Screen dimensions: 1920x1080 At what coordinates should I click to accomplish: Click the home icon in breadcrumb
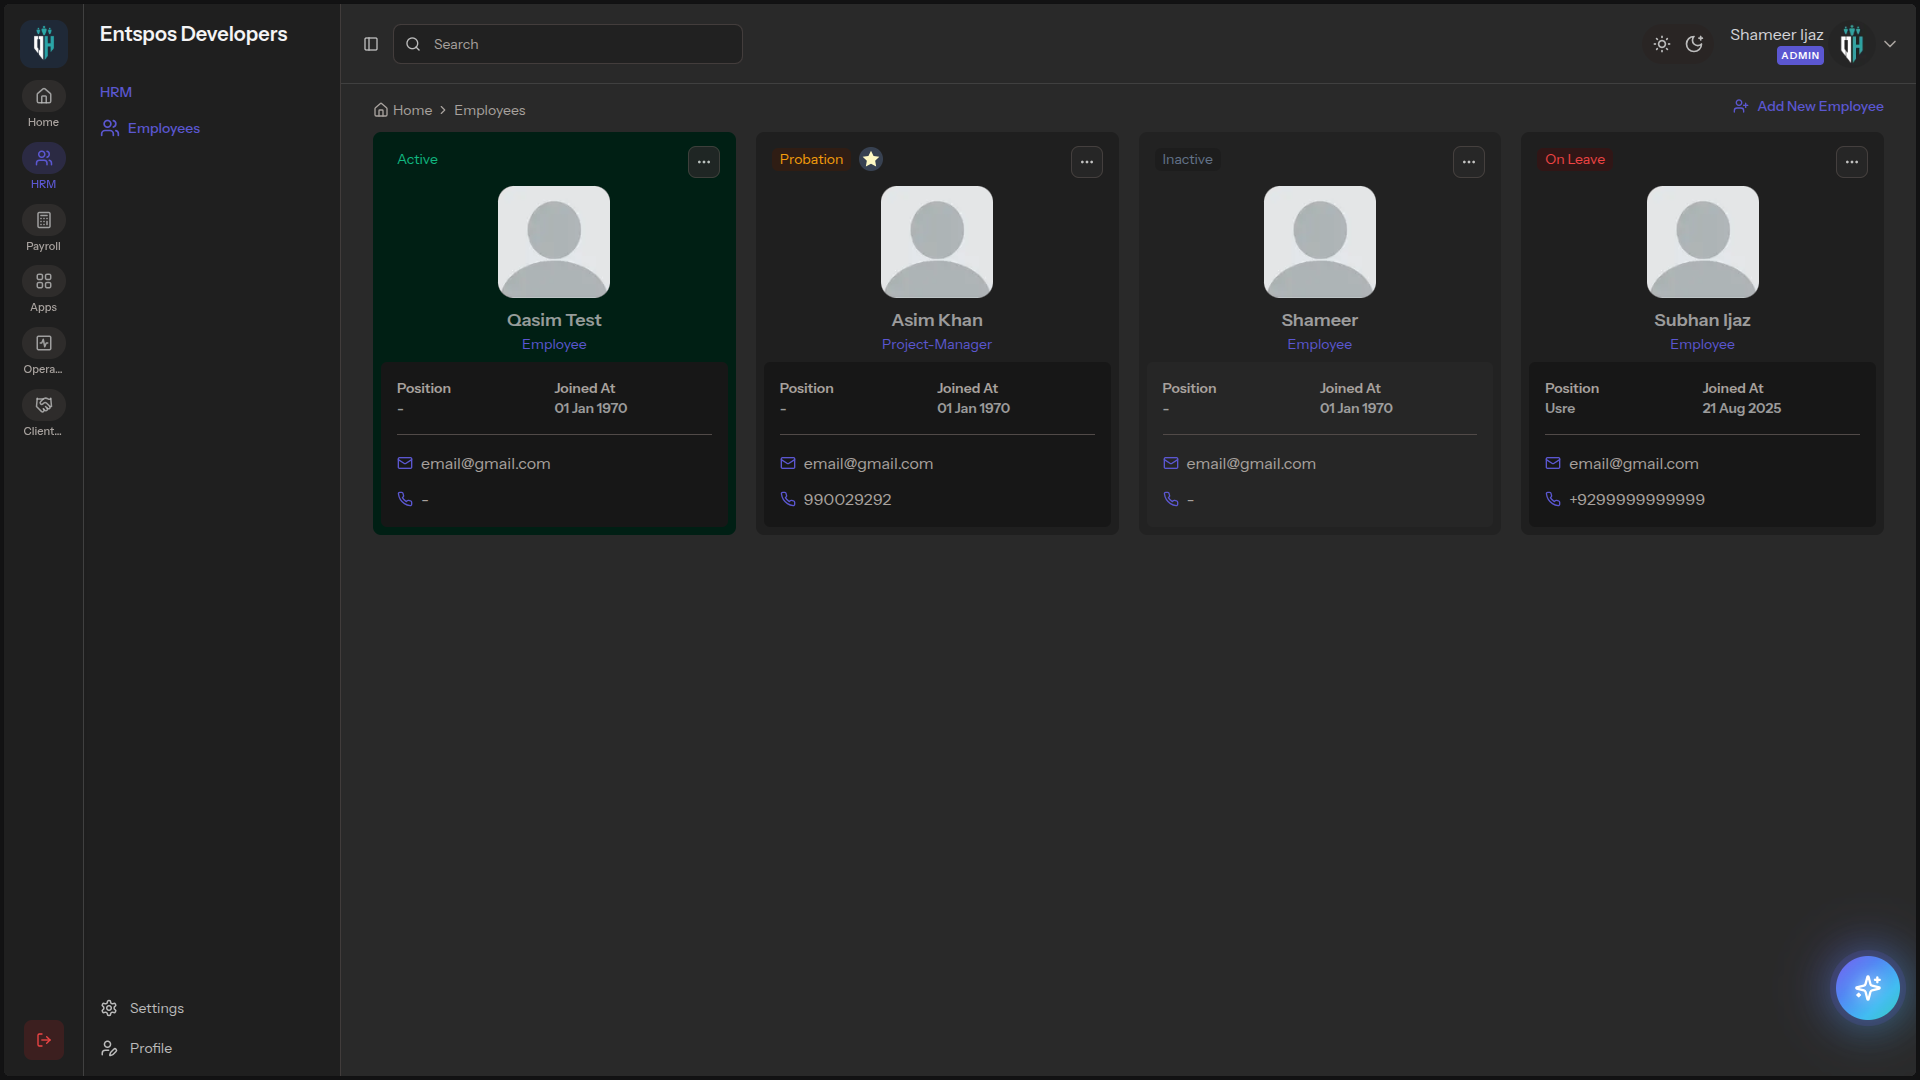[381, 110]
